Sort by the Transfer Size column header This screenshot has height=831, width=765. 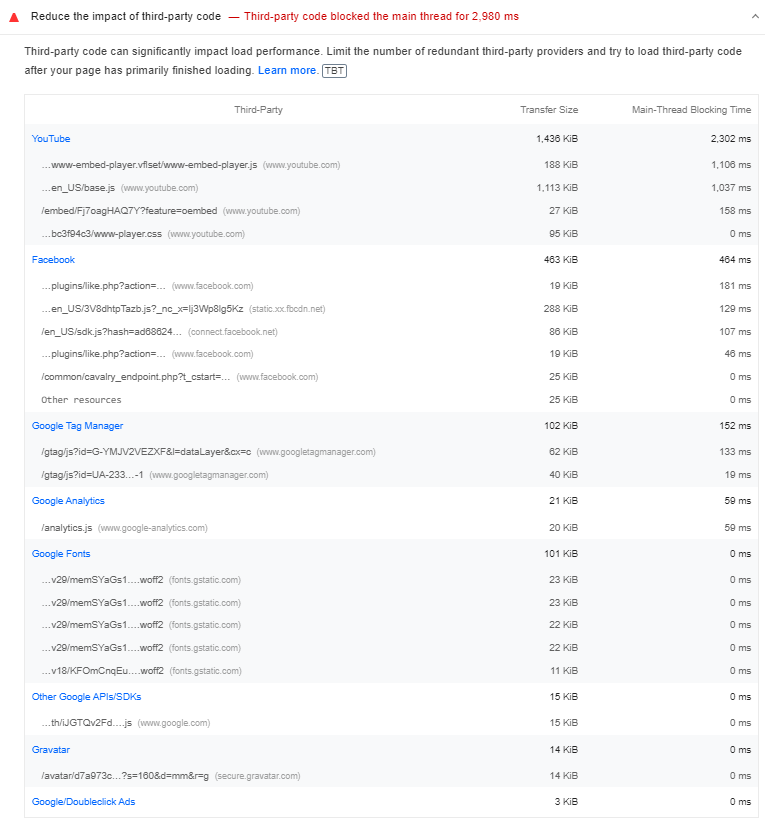pyautogui.click(x=549, y=110)
